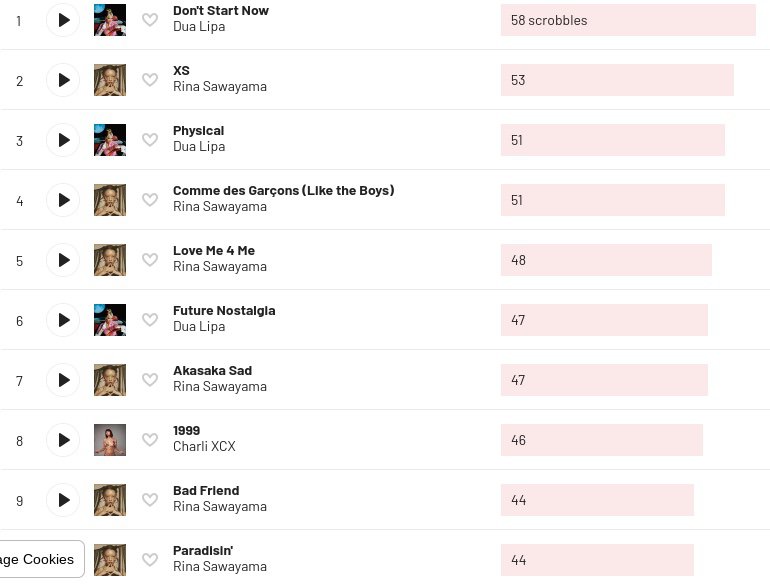770x588 pixels.
Task: Love the track Don't Start Now
Action: [150, 20]
